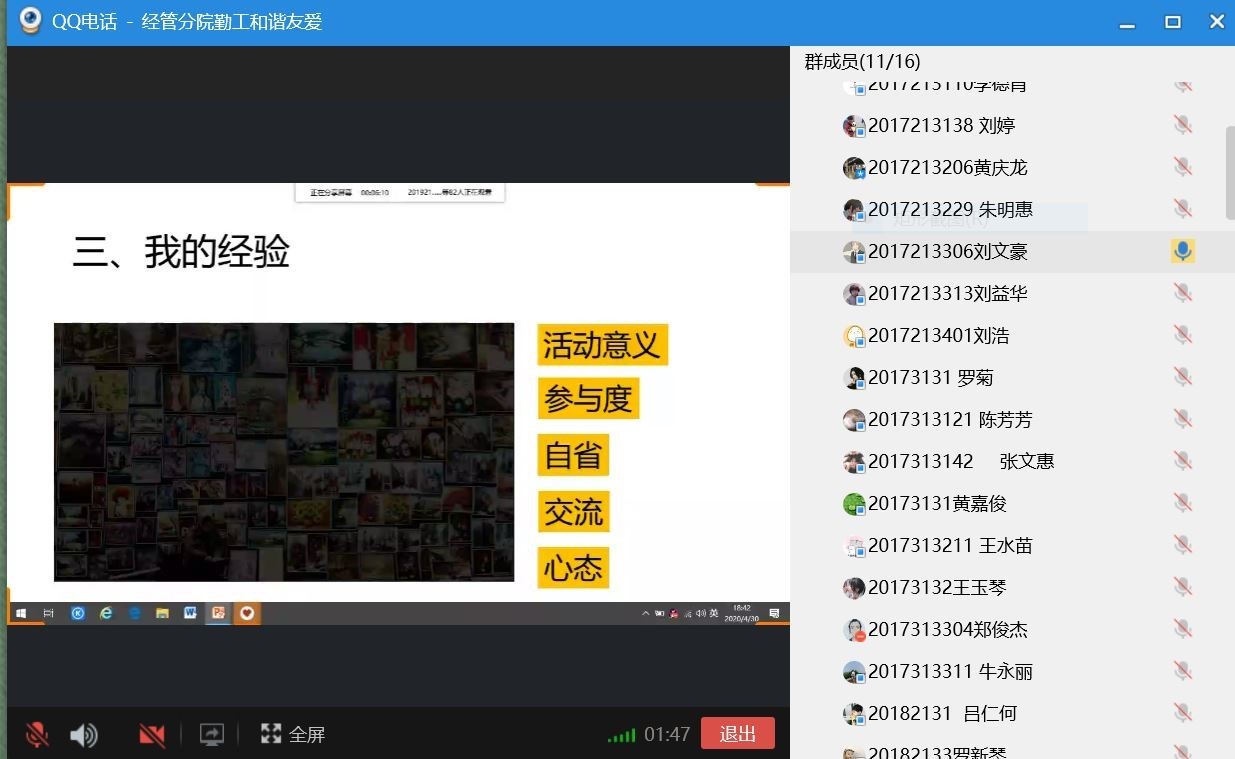The height and width of the screenshot is (759, 1235).
Task: Click the speaker volume icon
Action: (x=84, y=735)
